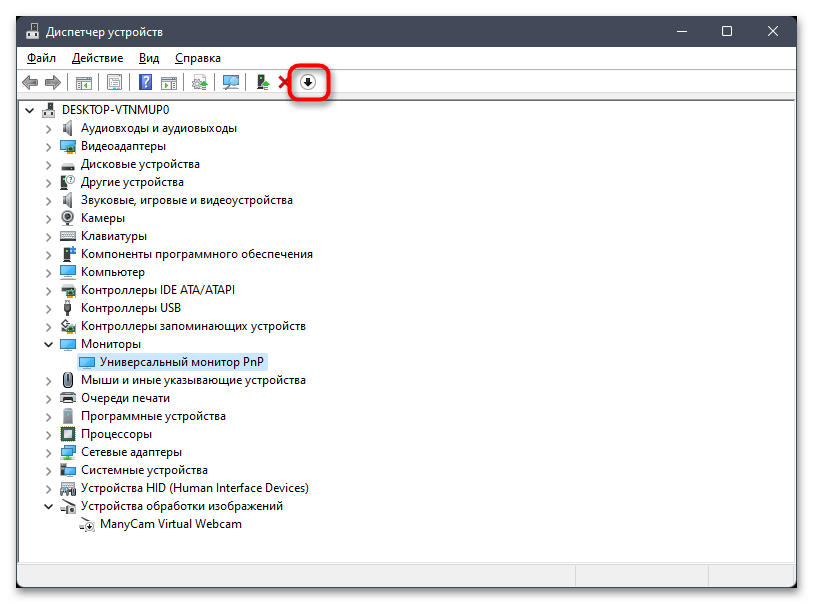Click Устройства HID (Human Interface Devices)
The width and height of the screenshot is (813, 604).
(x=194, y=488)
